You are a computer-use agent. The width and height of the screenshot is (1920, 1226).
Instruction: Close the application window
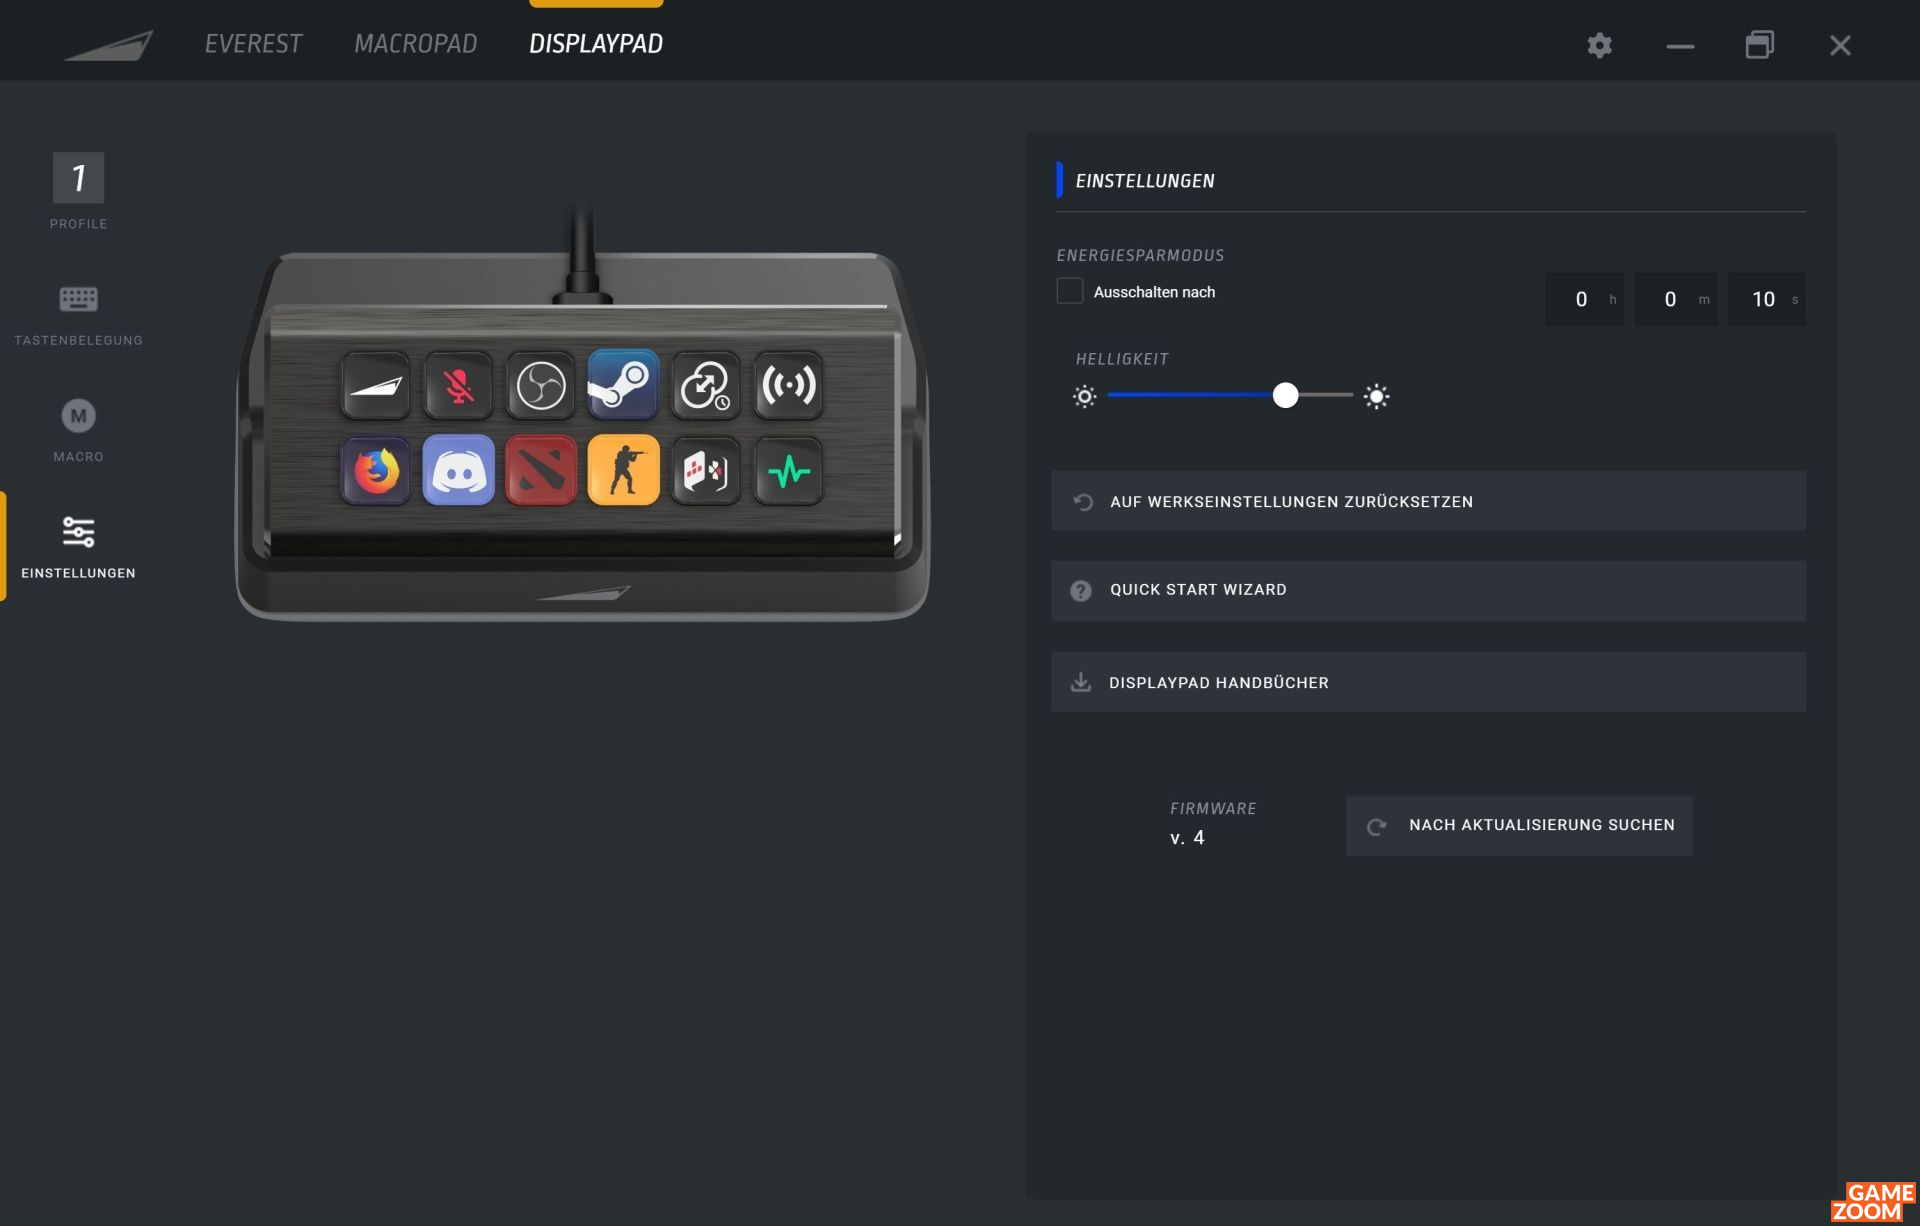(x=1840, y=46)
